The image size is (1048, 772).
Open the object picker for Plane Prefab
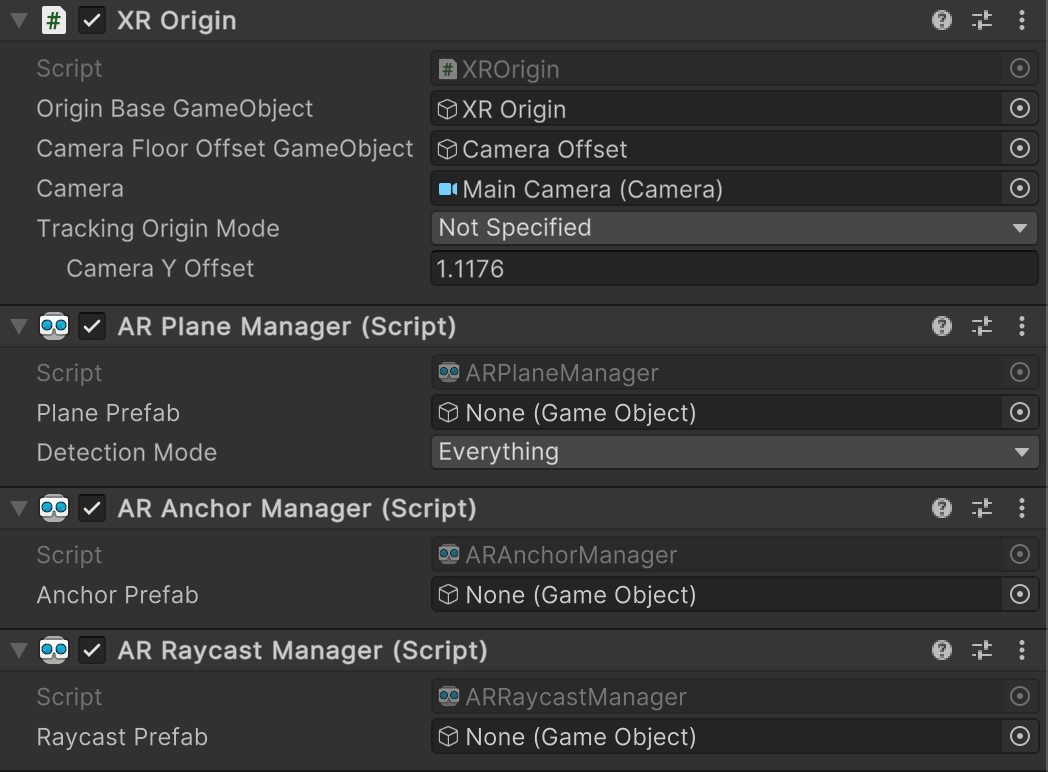pyautogui.click(x=1020, y=412)
